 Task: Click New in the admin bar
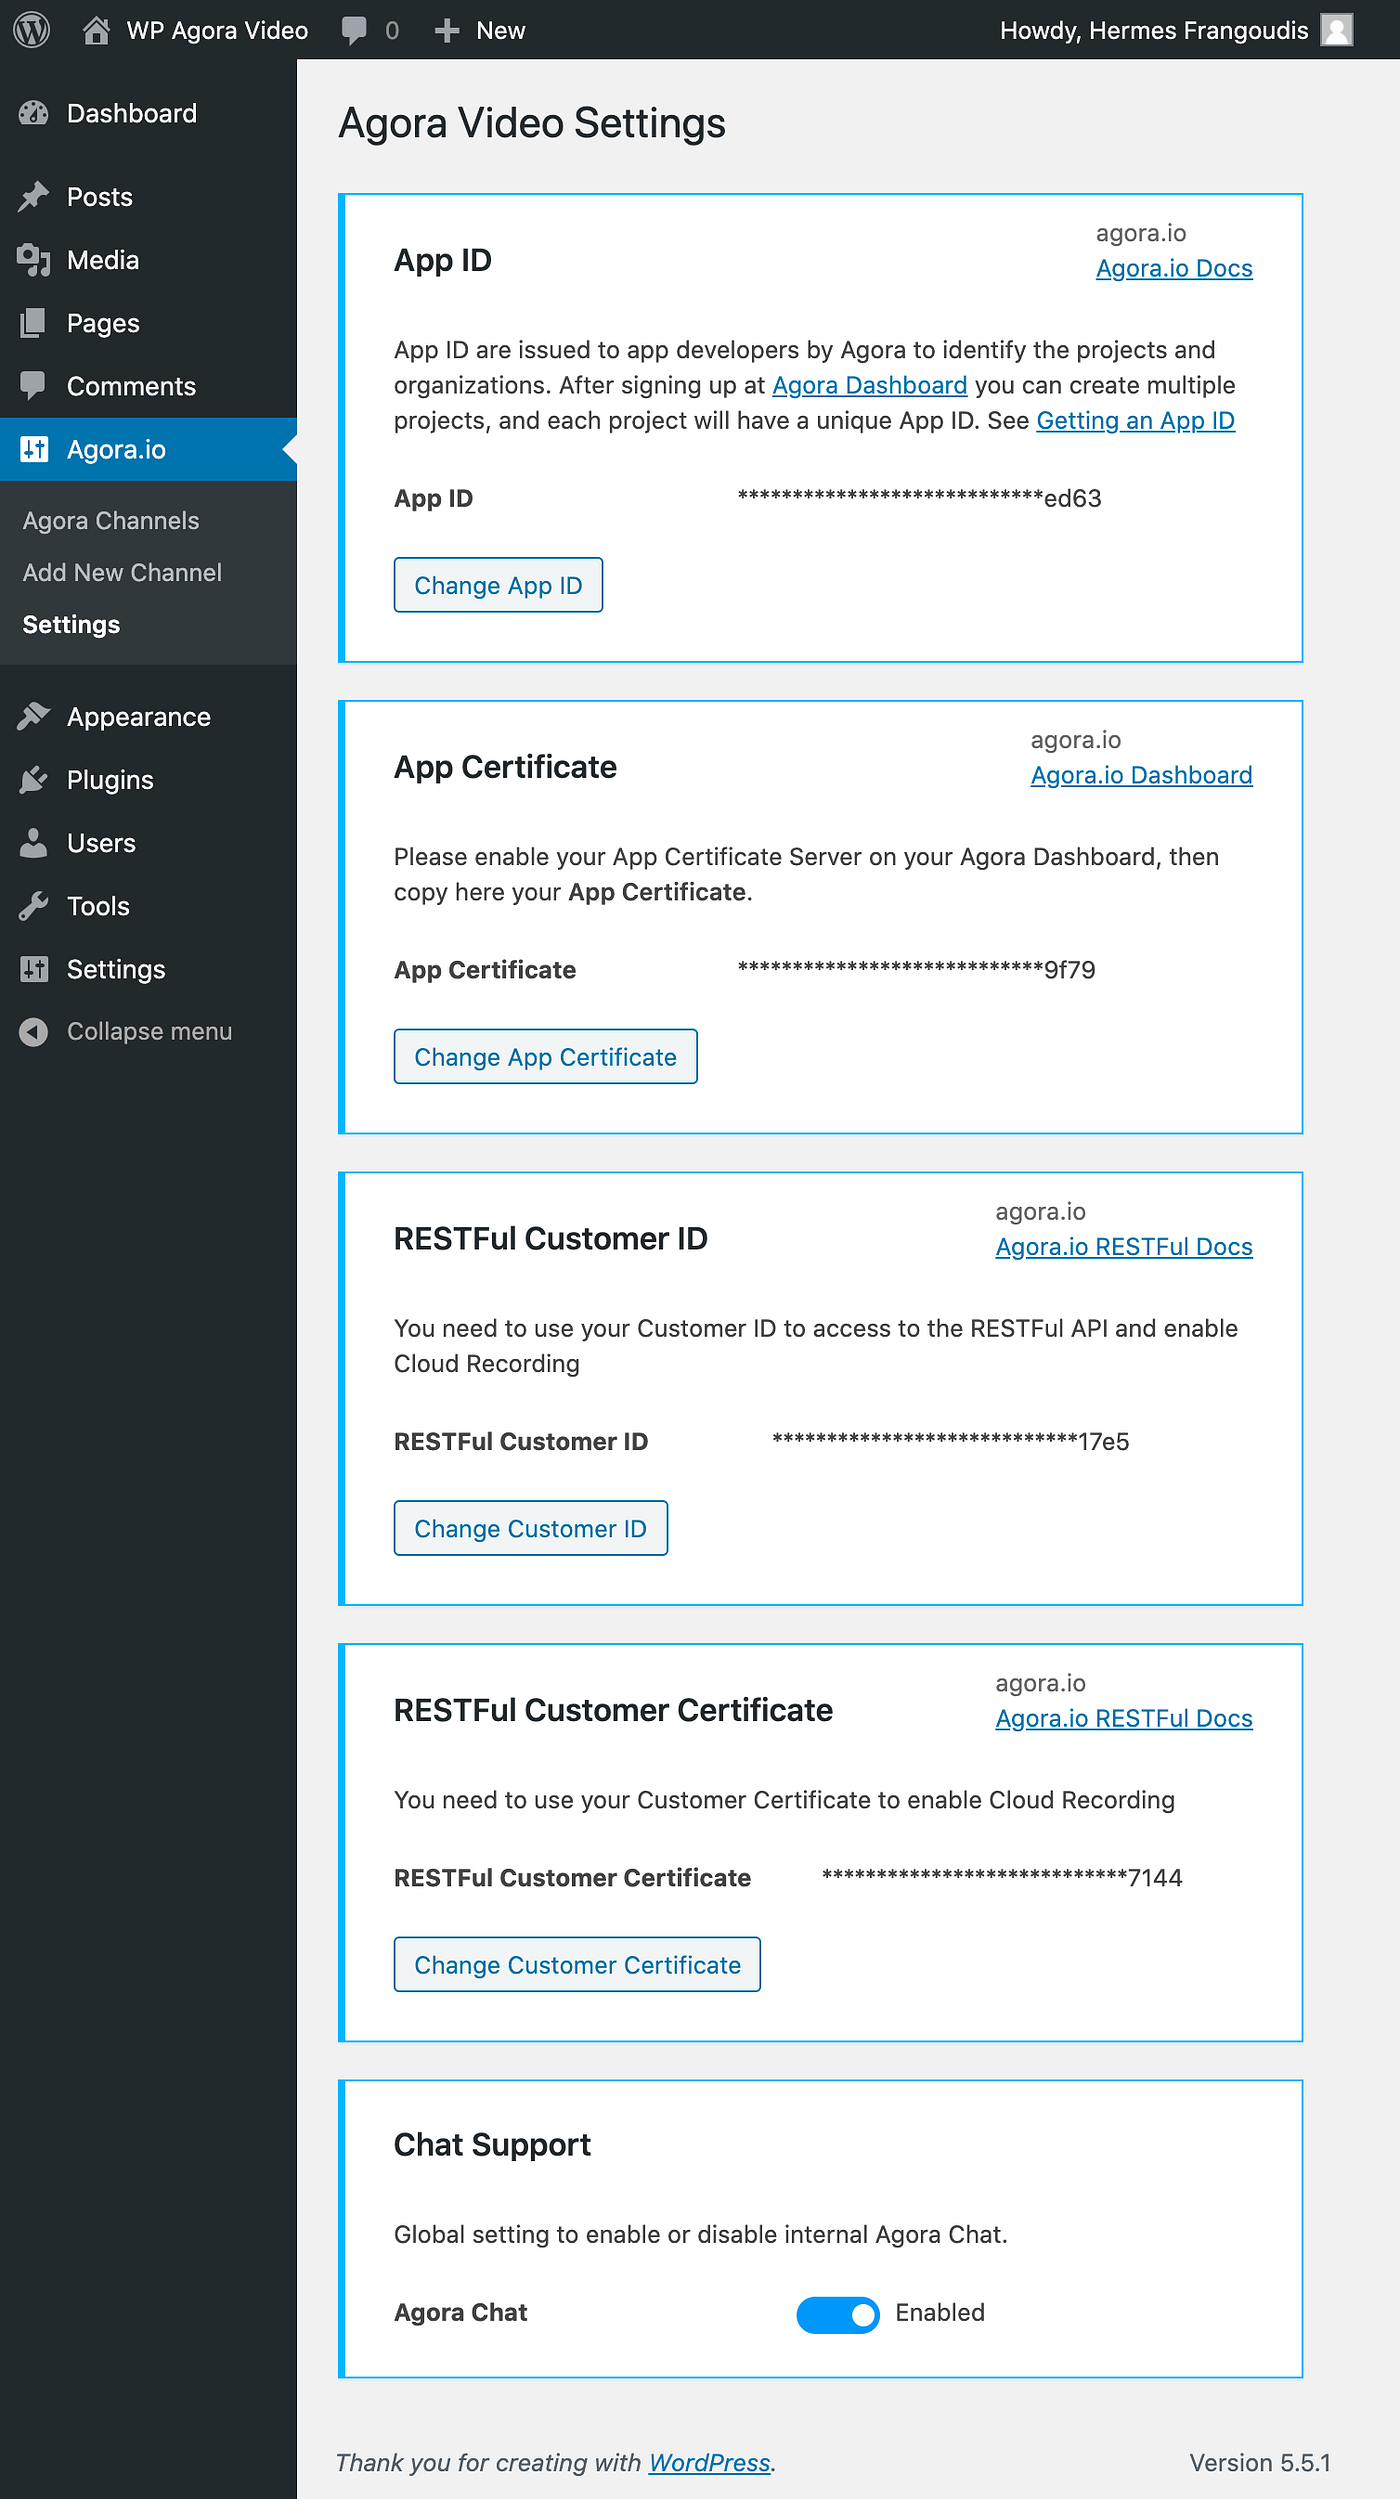(500, 31)
